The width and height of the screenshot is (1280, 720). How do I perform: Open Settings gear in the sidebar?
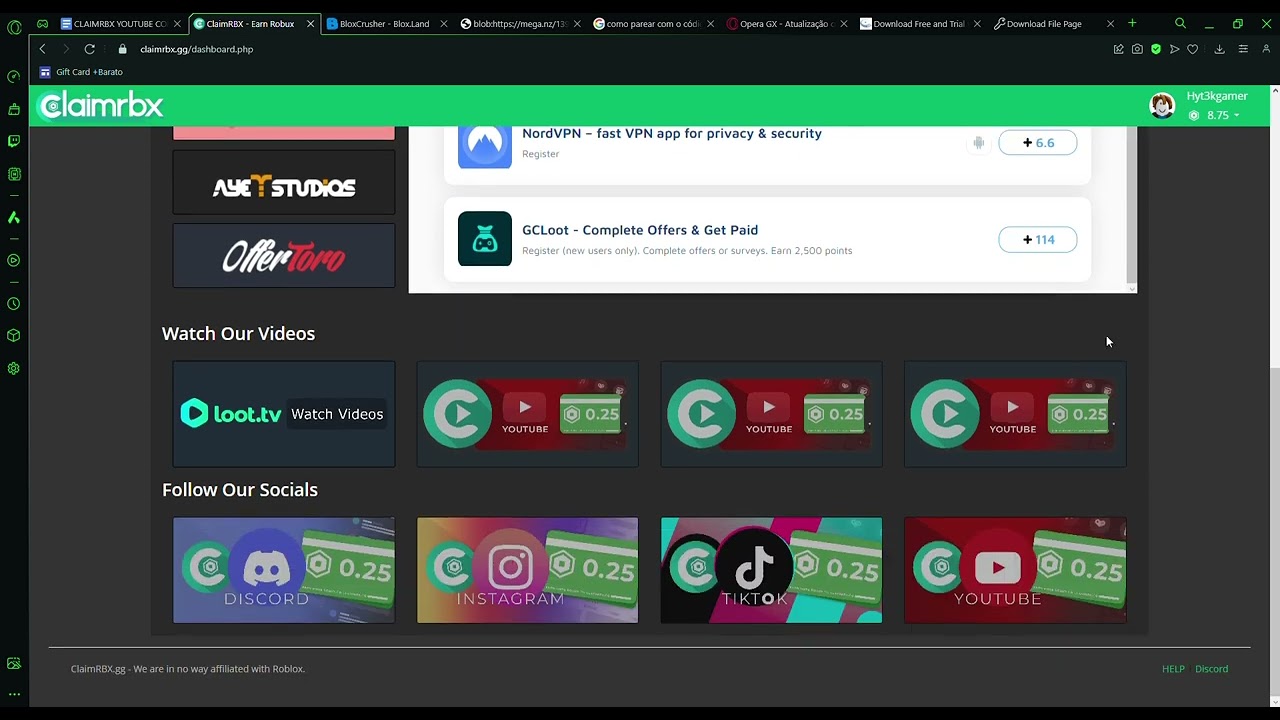[14, 368]
